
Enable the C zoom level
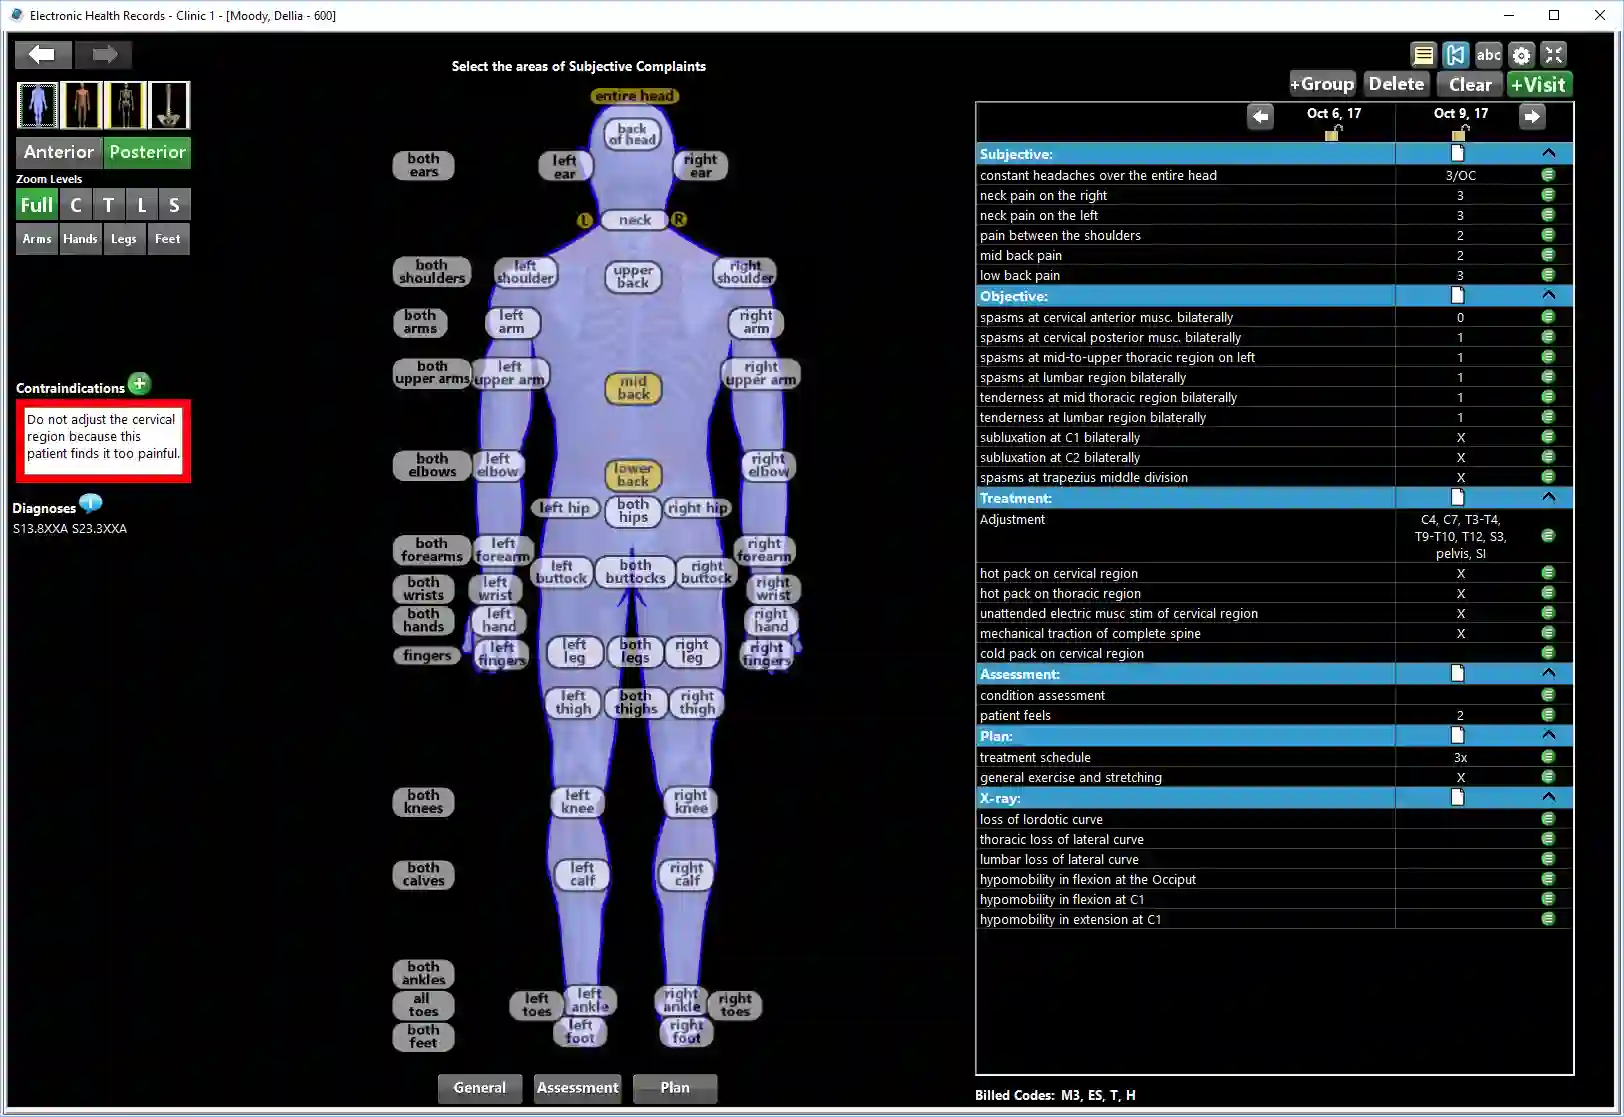75,204
